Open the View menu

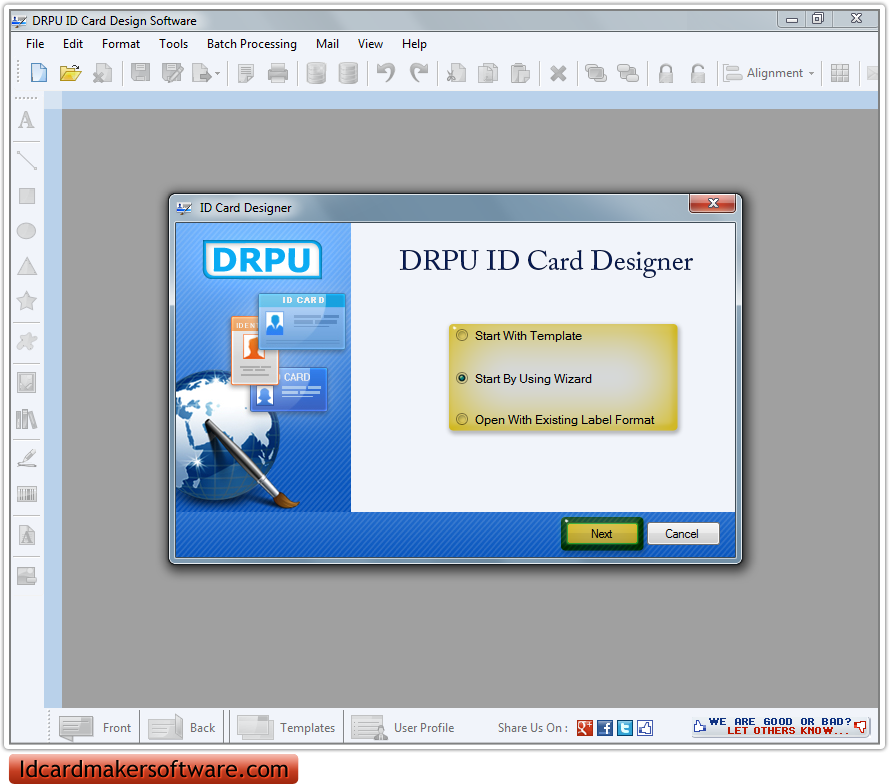click(x=370, y=44)
